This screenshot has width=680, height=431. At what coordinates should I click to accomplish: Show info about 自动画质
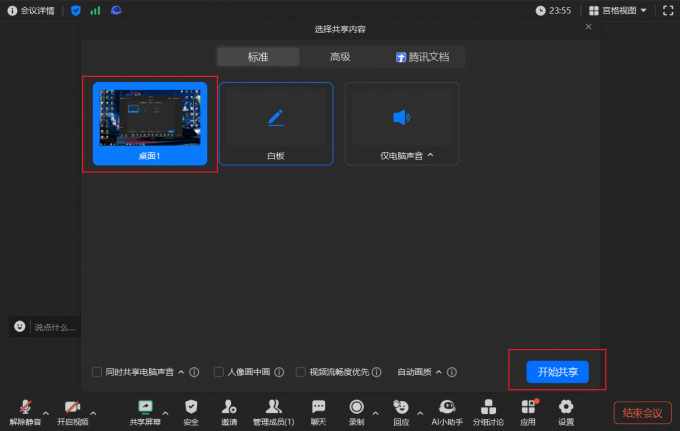tap(452, 372)
